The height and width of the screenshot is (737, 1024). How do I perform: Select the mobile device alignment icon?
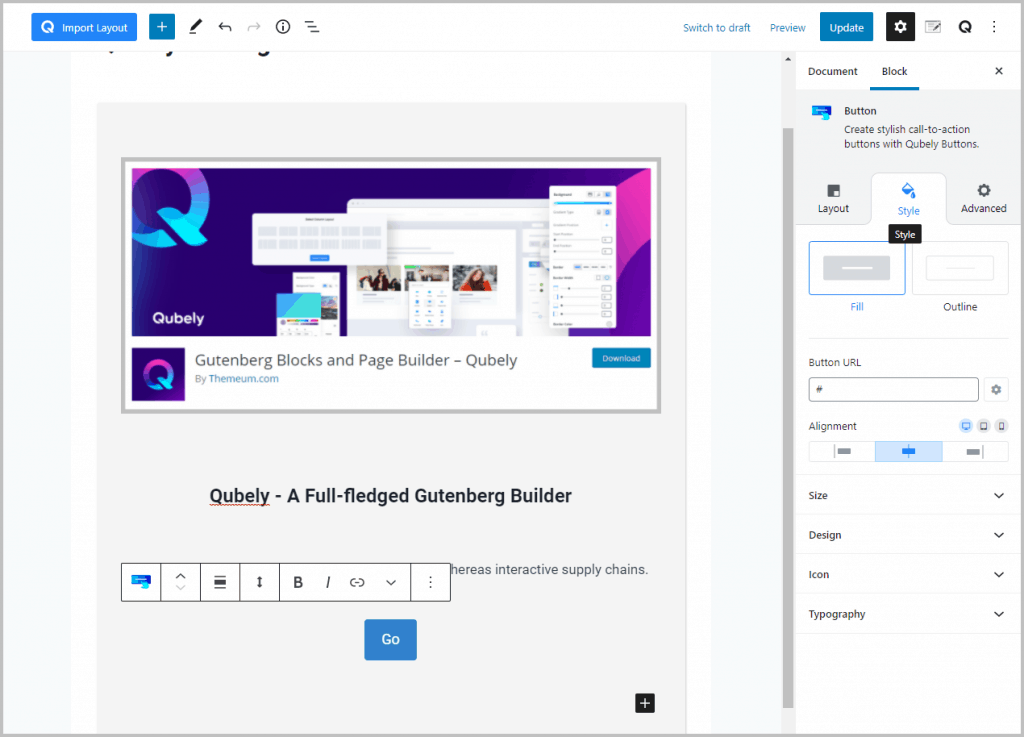tap(1001, 426)
